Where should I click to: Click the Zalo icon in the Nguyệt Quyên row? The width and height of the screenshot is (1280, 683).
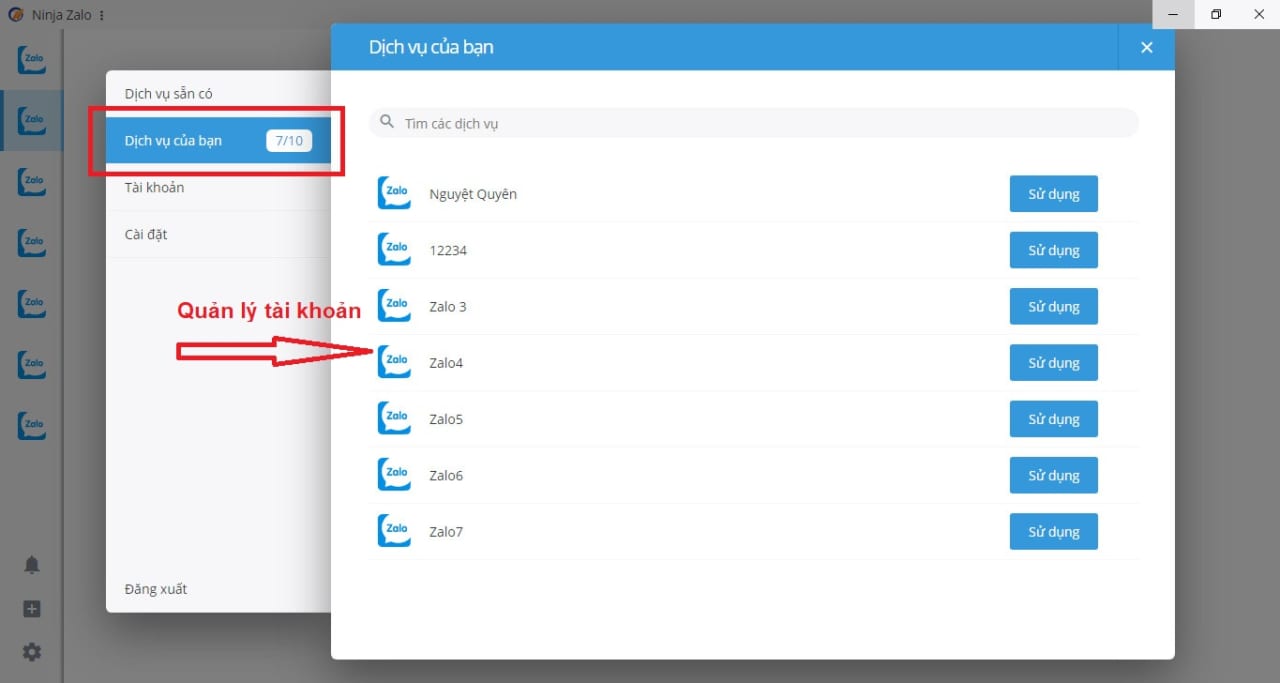394,194
